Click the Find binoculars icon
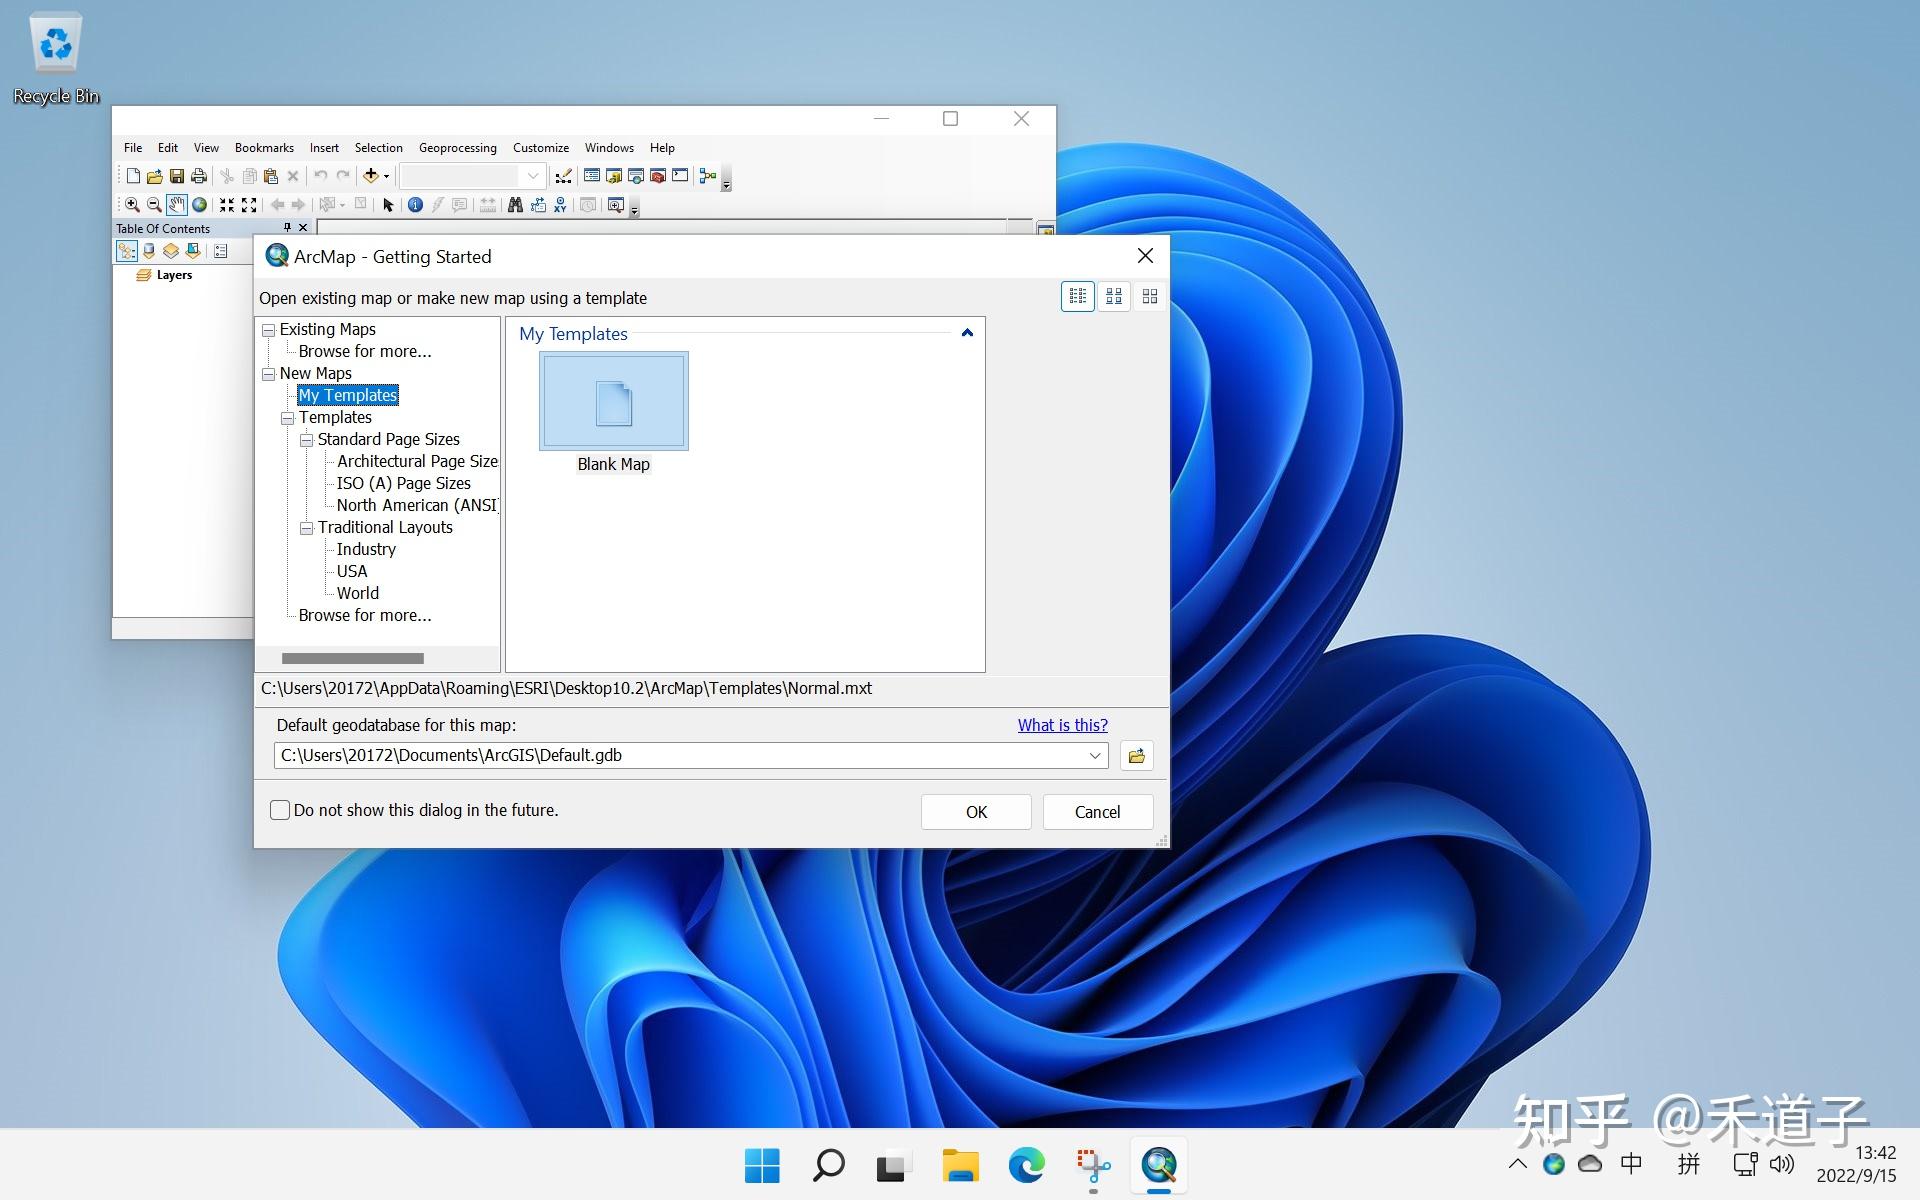Screen dimensions: 1920x1200 515,205
